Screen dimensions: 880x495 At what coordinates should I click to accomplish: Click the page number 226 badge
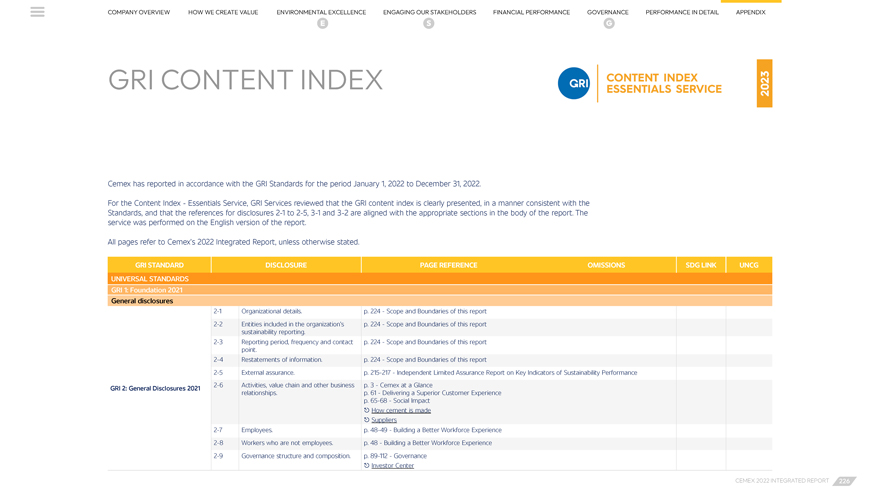[x=844, y=481]
